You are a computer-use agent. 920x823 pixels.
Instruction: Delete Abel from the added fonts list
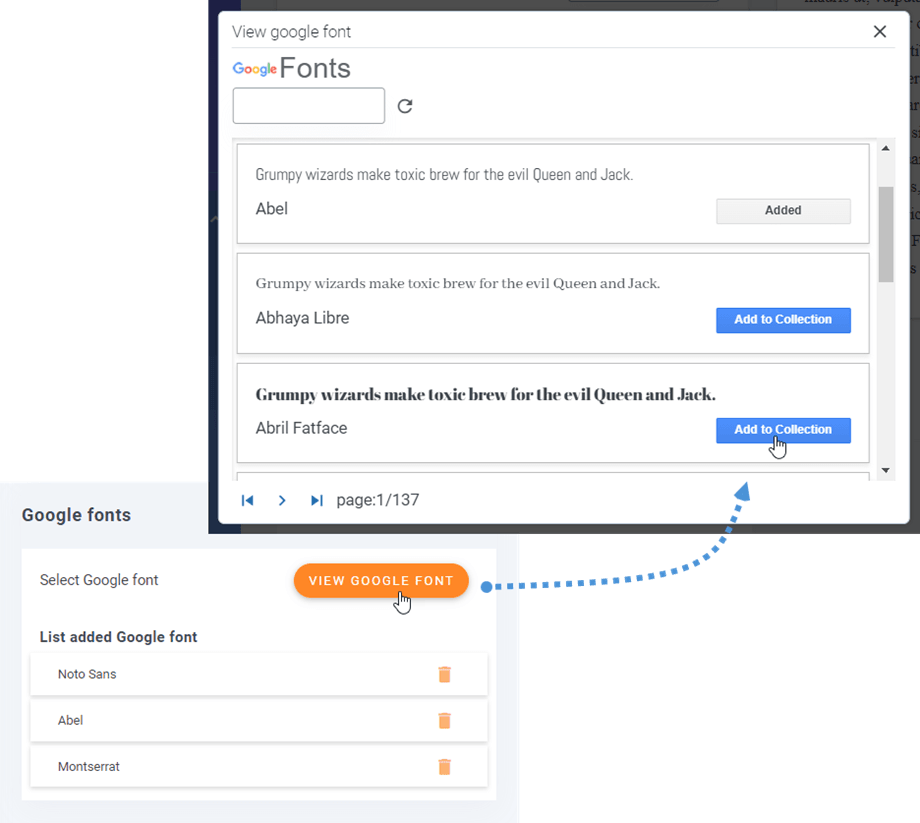(445, 720)
